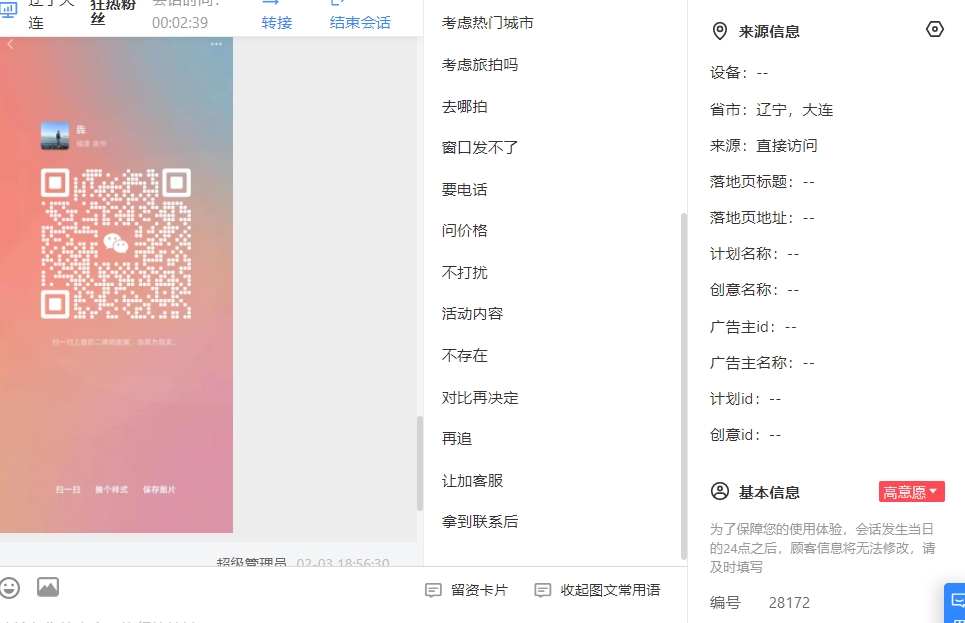Open 高意愿 intention dropdown
The height and width of the screenshot is (623, 965).
[x=911, y=492]
